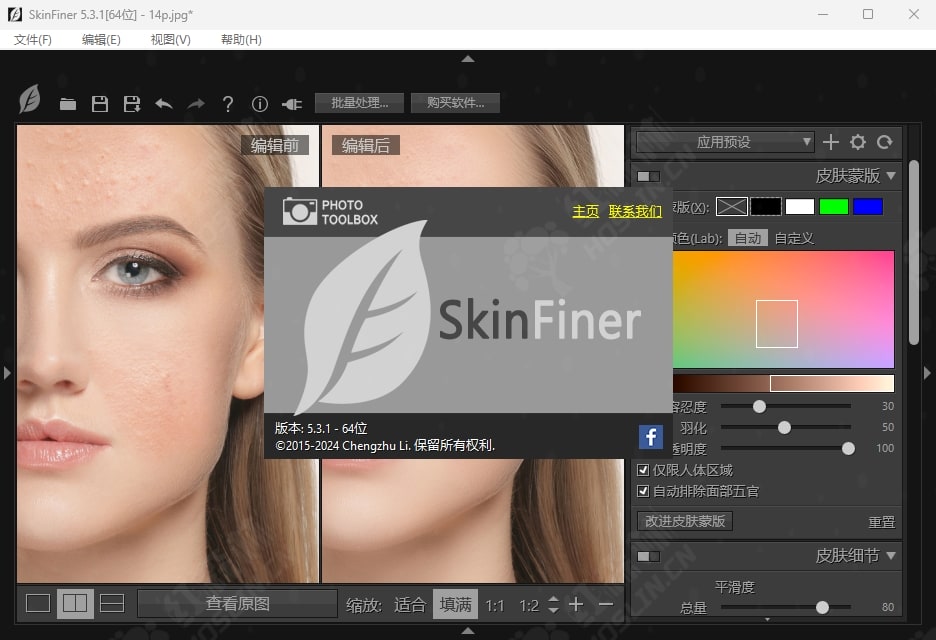Redo the edit with the forward arrow
This screenshot has height=640, width=936.
(x=195, y=104)
